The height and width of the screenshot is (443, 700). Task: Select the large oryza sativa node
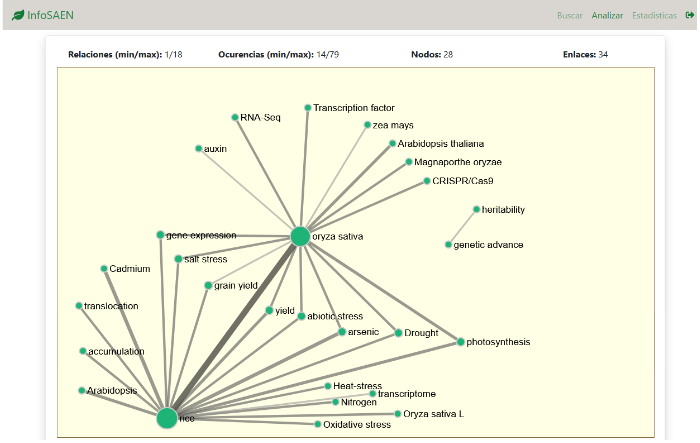pyautogui.click(x=299, y=236)
